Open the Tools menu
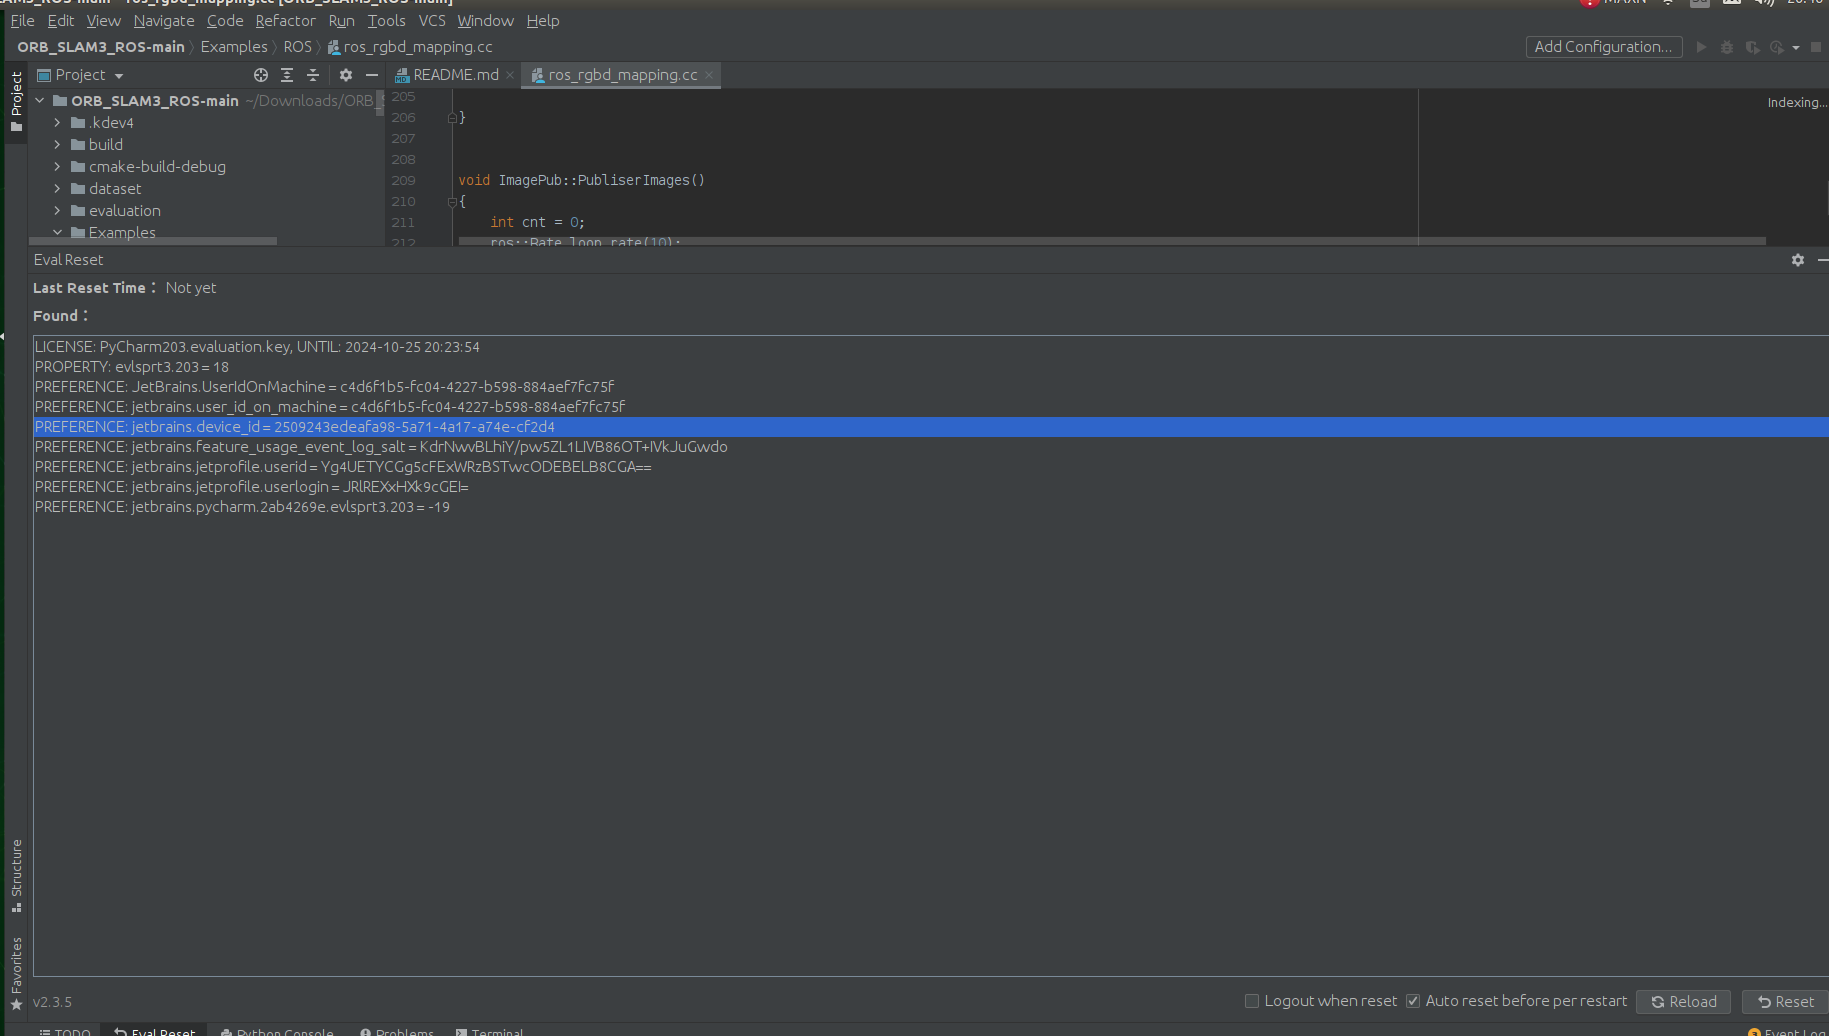Image resolution: width=1829 pixels, height=1036 pixels. point(386,21)
